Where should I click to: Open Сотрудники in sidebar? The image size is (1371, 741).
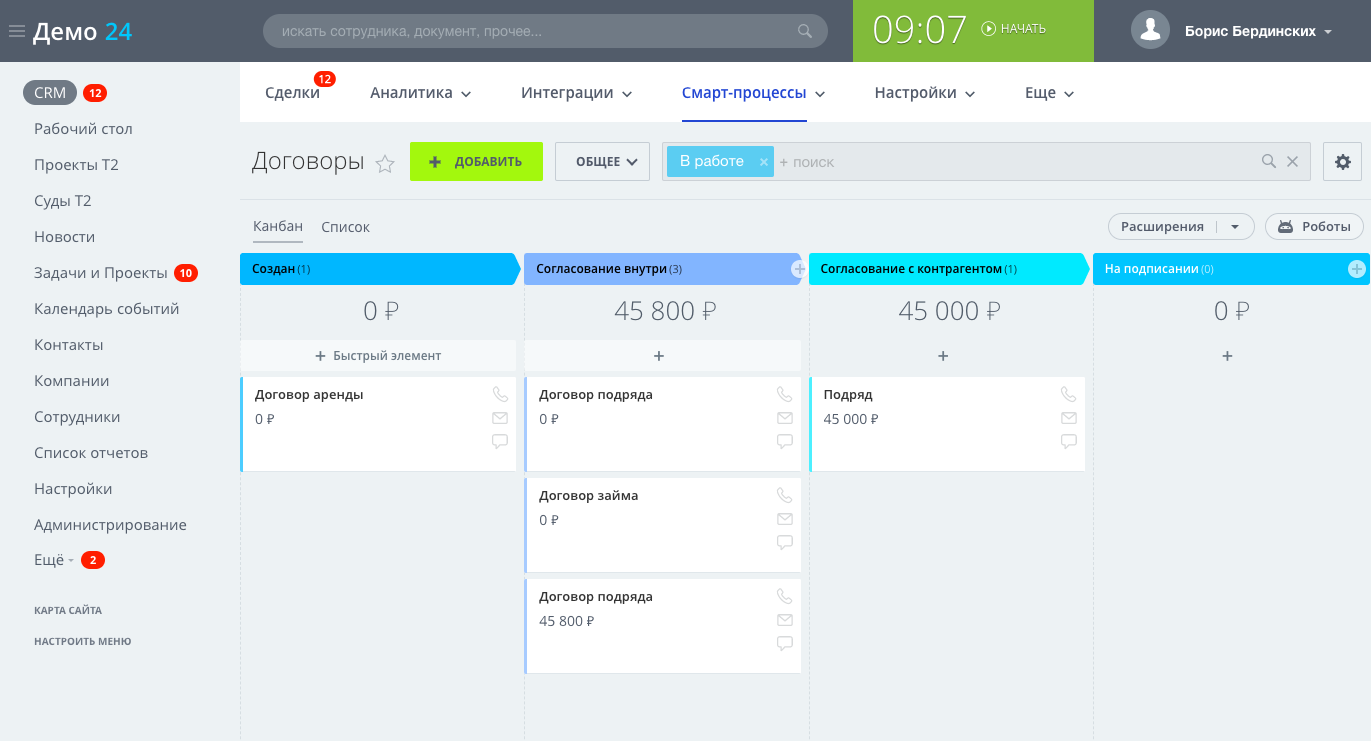tap(77, 417)
